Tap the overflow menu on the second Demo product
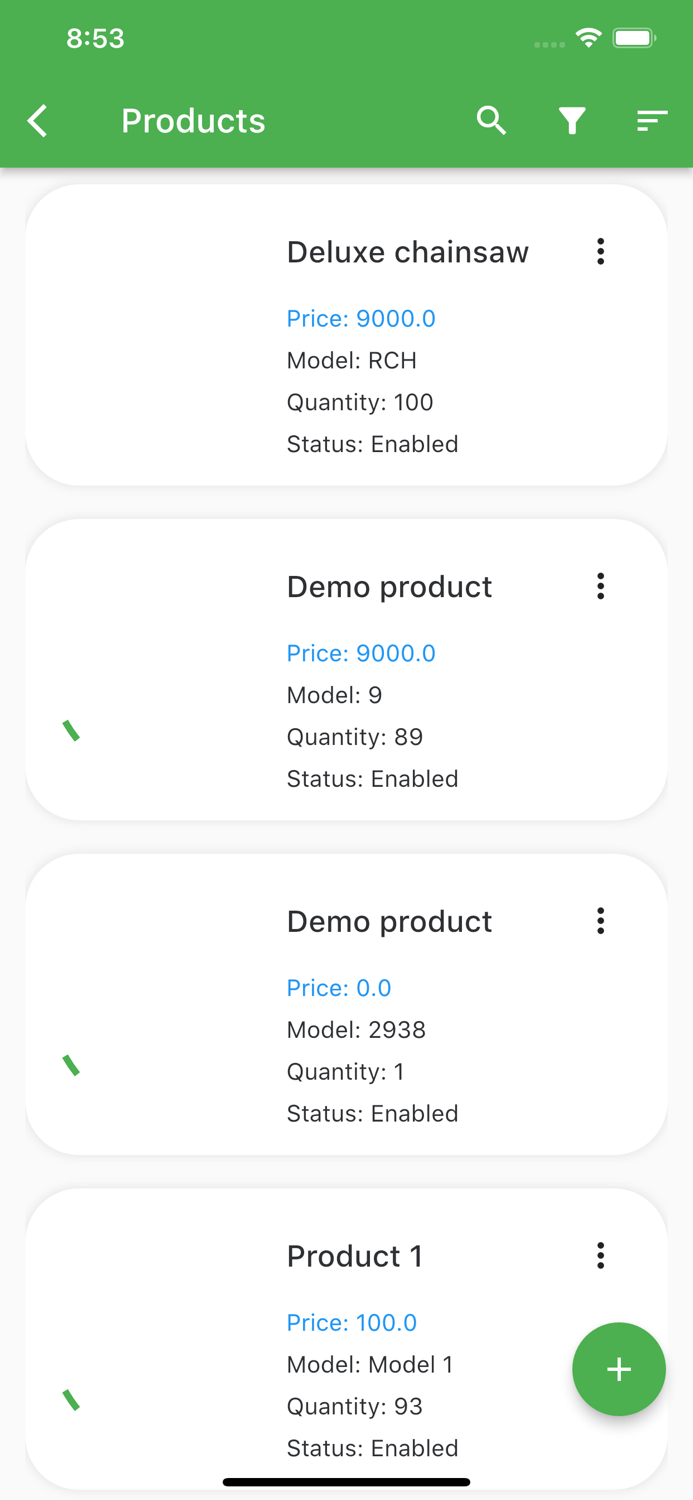 point(600,921)
